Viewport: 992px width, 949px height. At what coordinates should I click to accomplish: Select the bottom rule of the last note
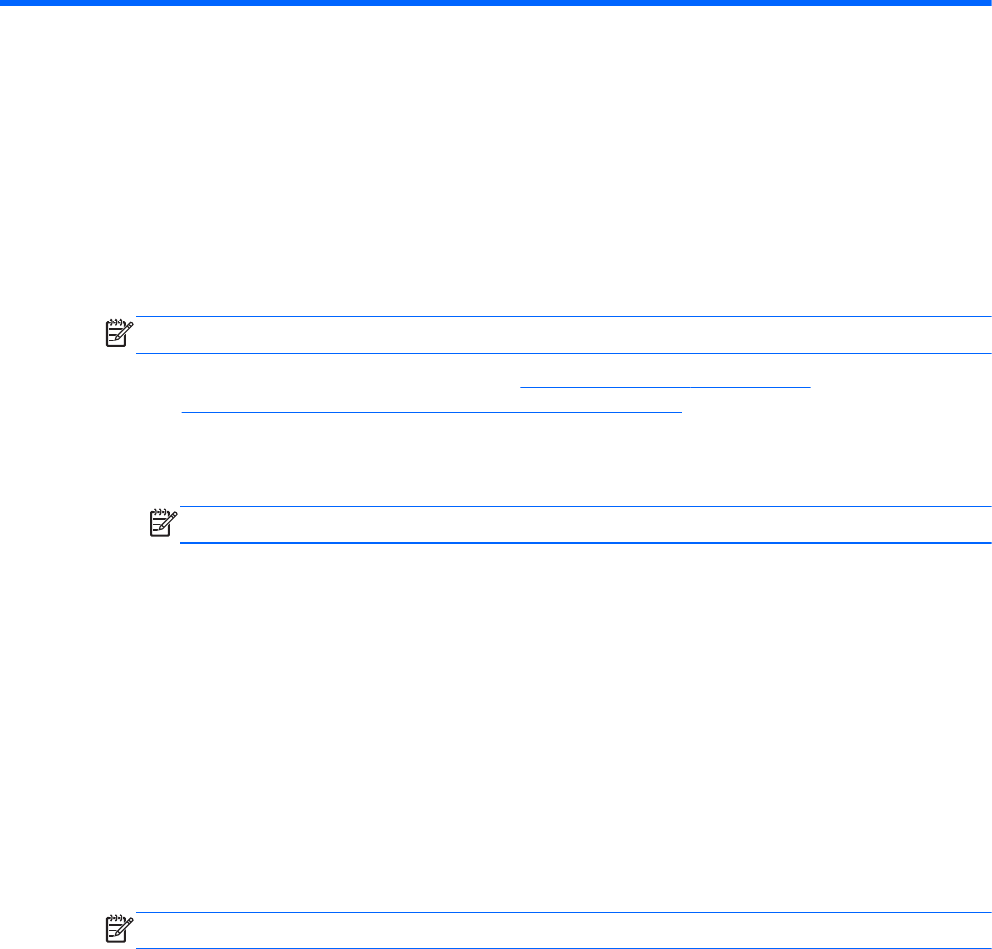[564, 948]
